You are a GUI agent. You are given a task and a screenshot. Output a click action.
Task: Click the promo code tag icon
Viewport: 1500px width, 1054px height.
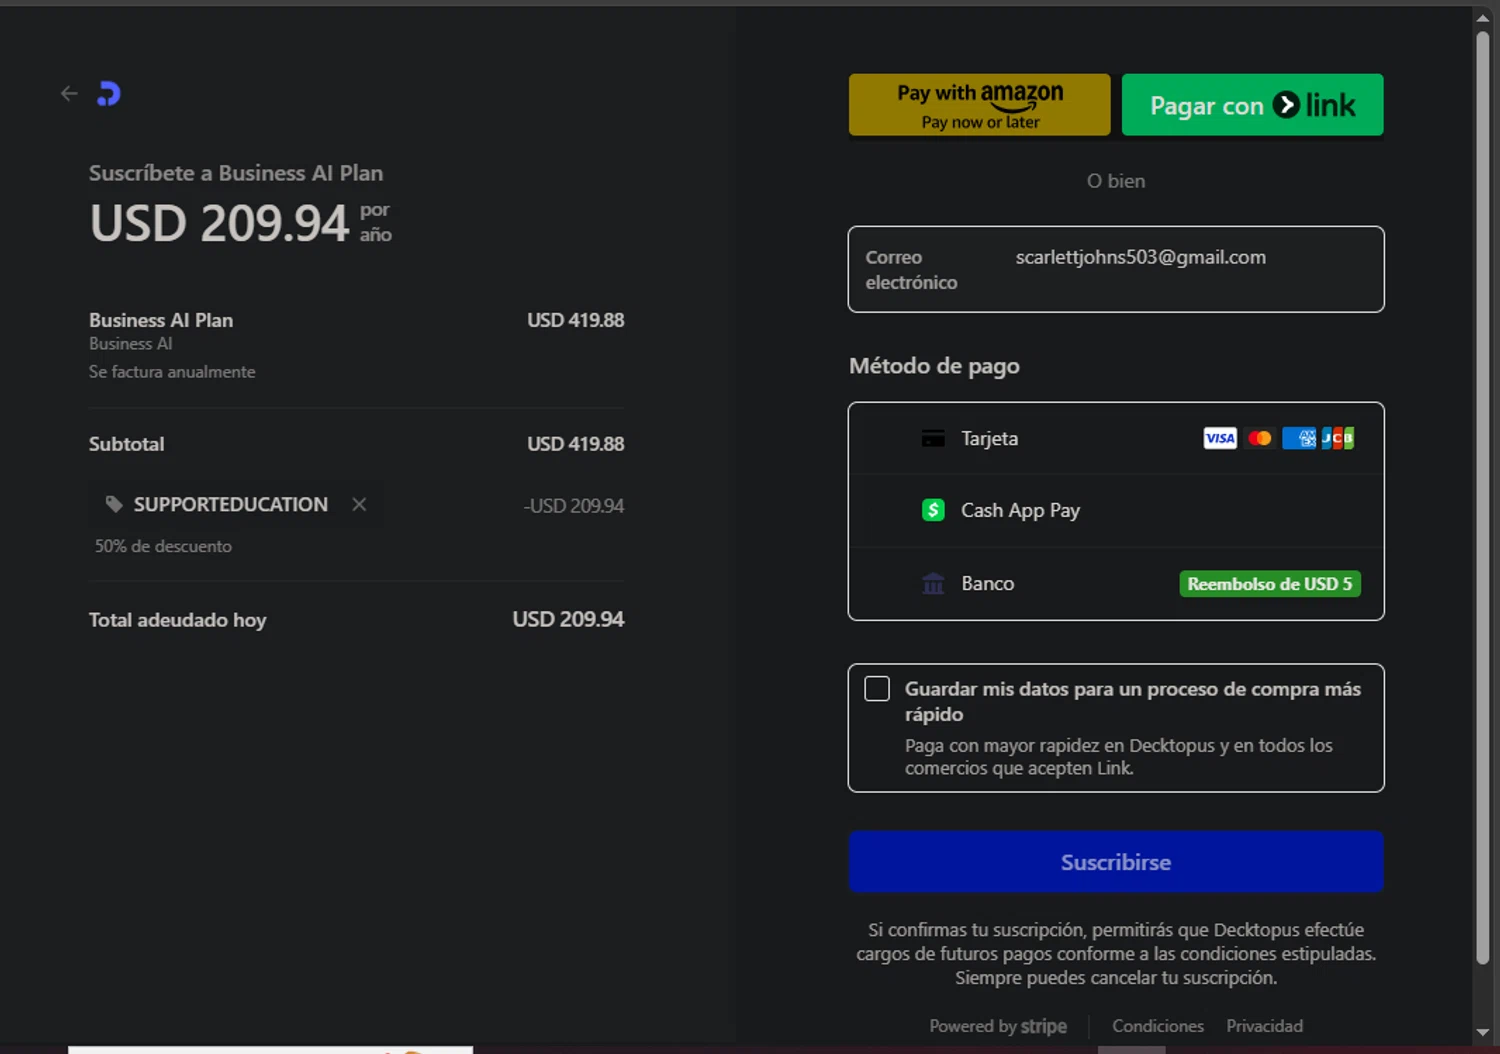pos(114,504)
